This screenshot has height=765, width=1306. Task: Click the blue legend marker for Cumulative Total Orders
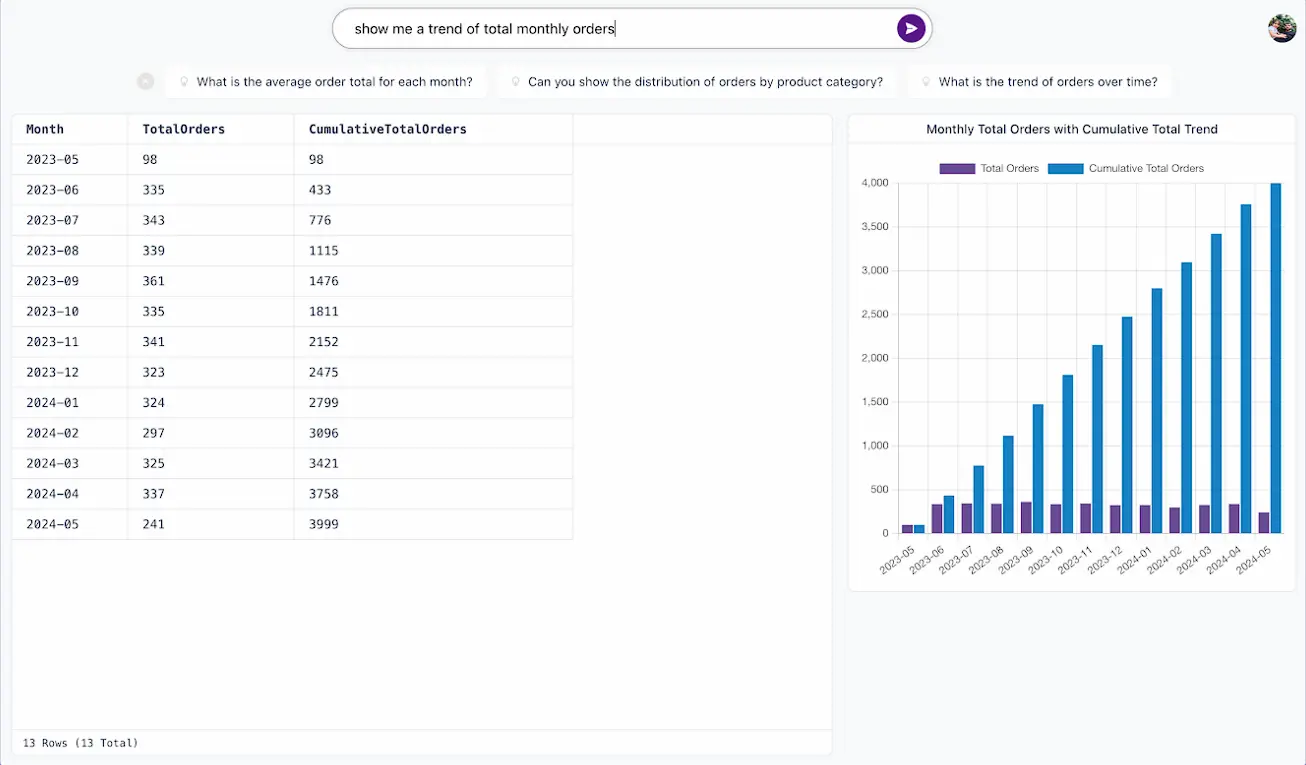[x=1063, y=168]
